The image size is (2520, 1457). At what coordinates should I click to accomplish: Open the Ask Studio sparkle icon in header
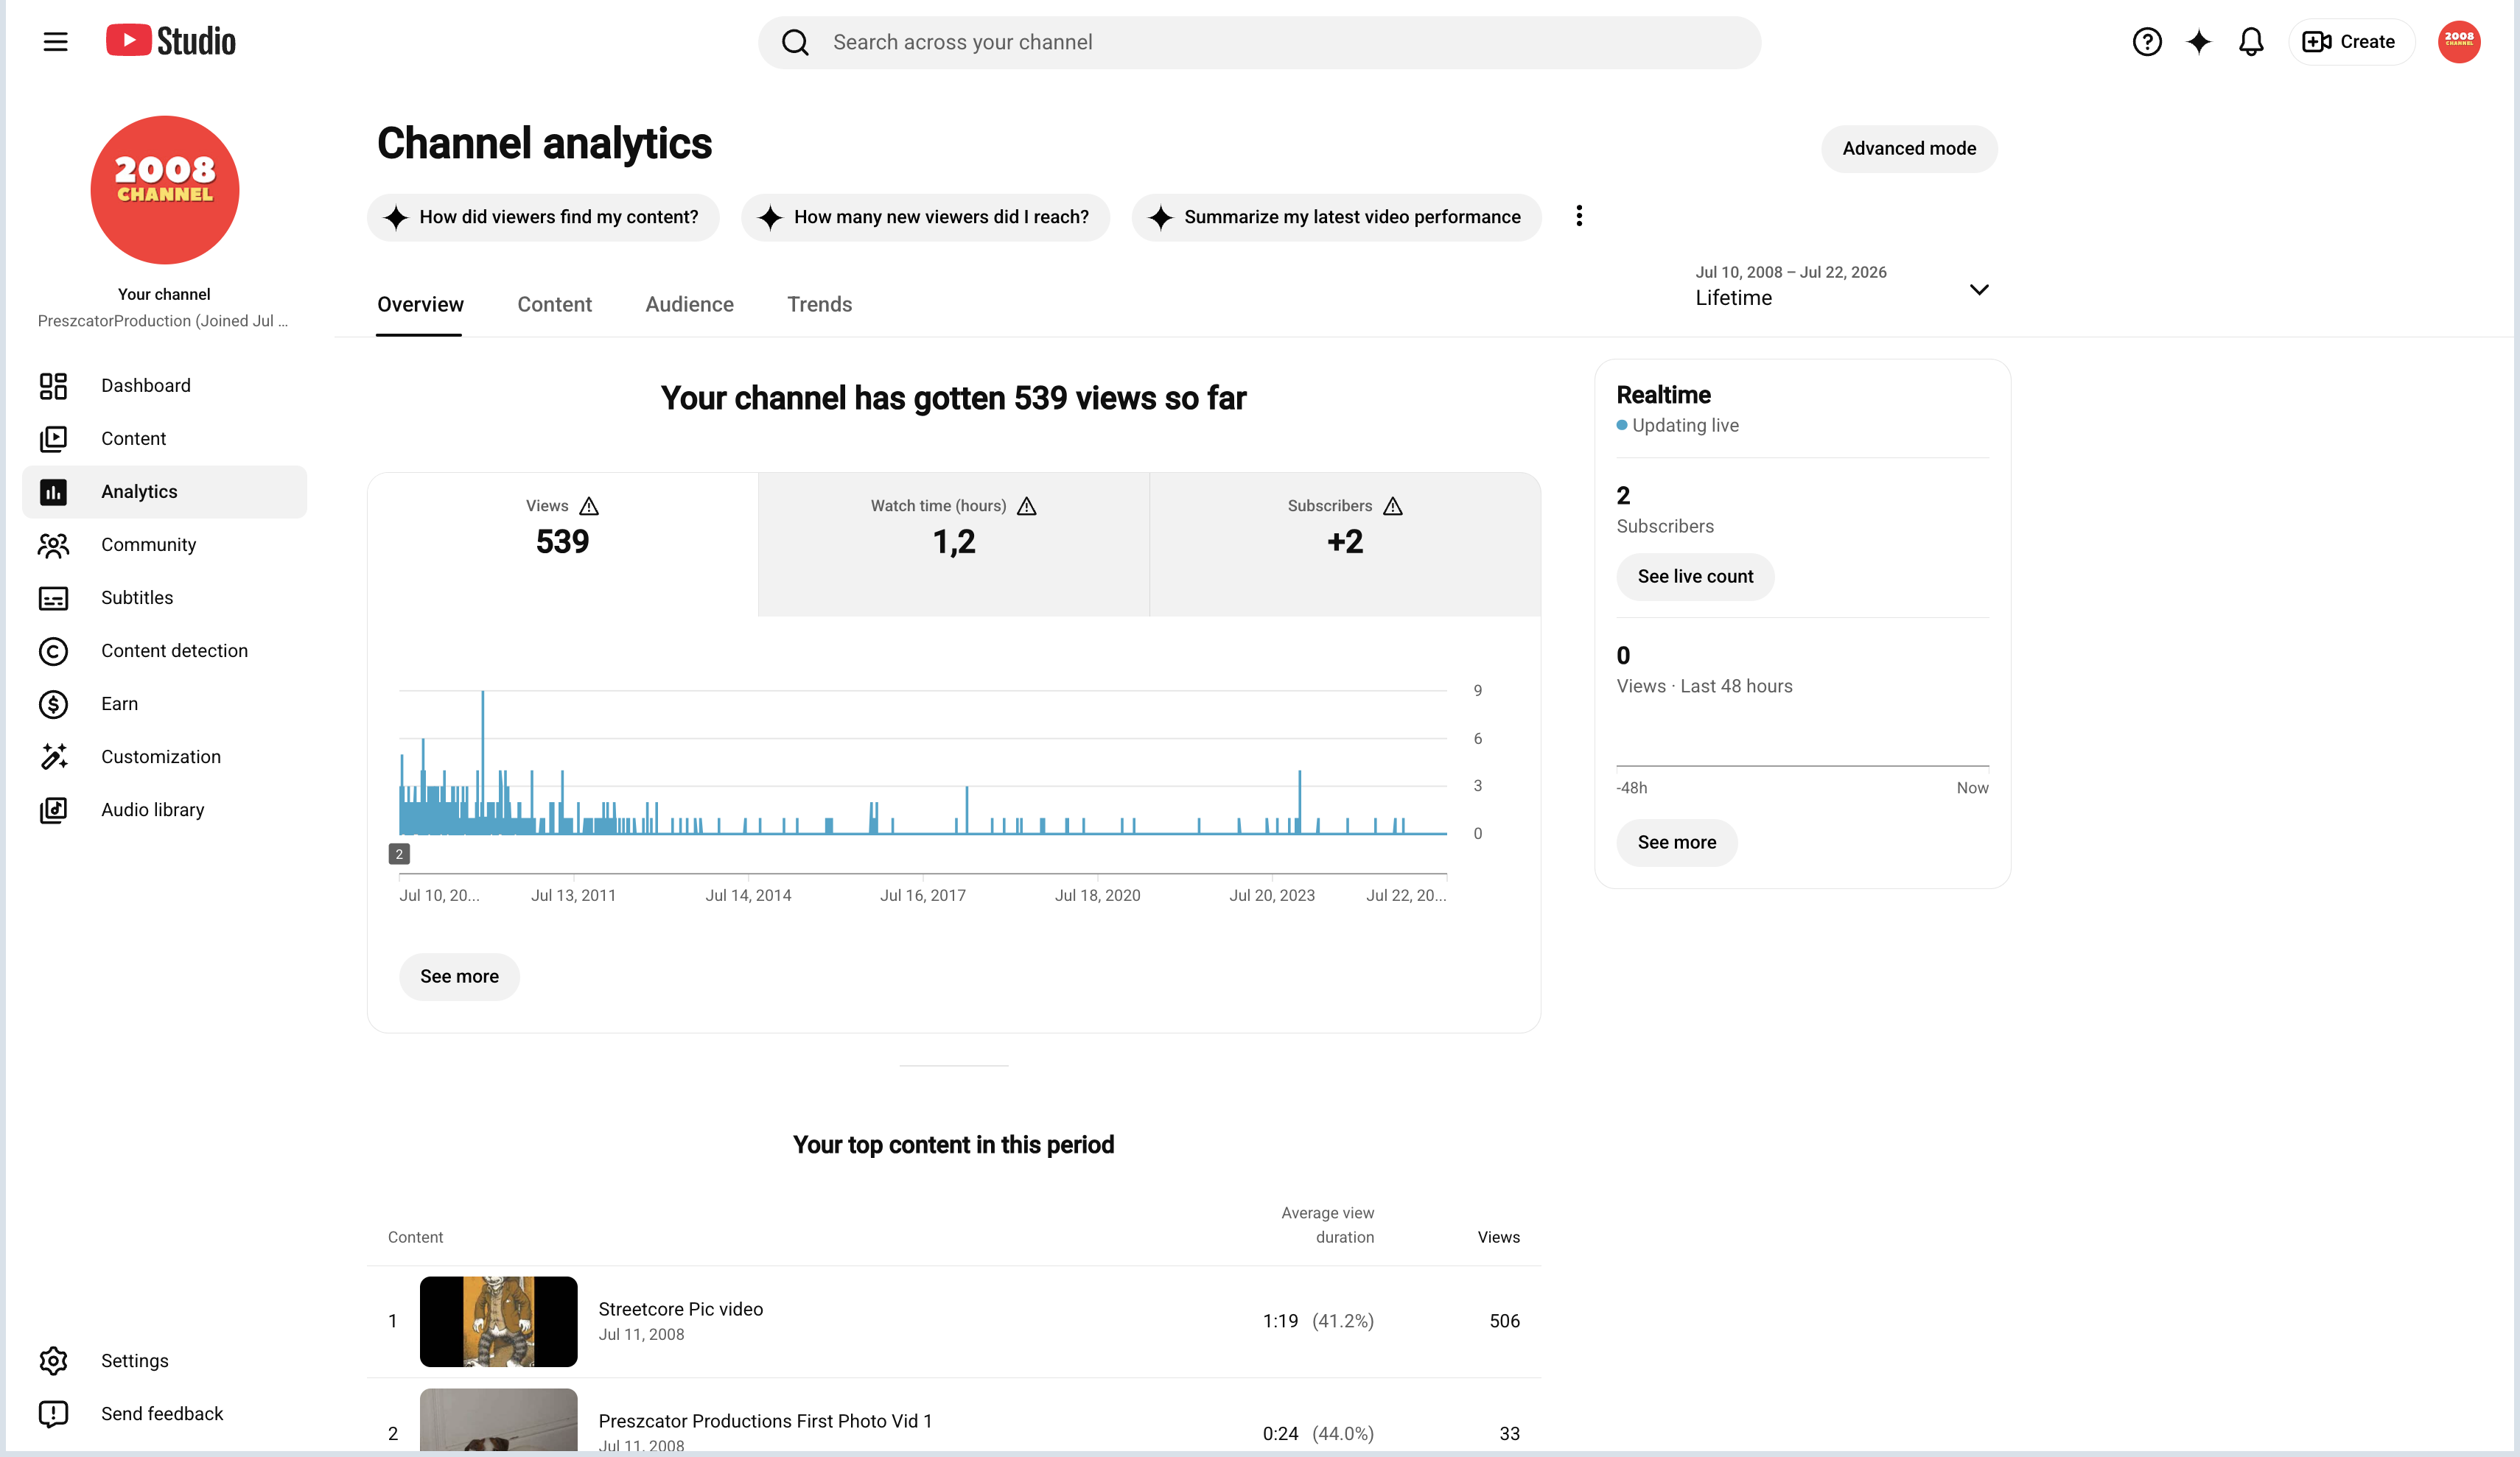[x=2198, y=42]
